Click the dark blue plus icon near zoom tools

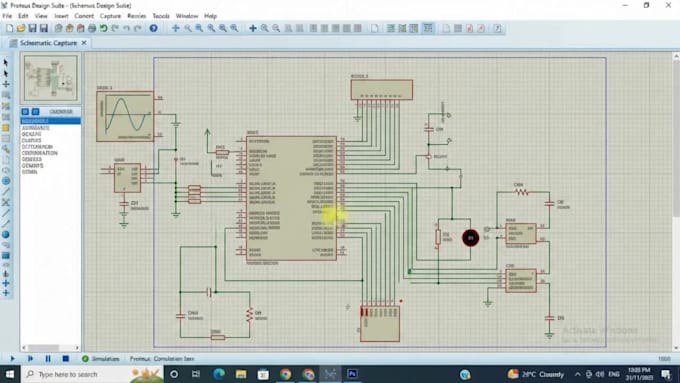(253, 28)
